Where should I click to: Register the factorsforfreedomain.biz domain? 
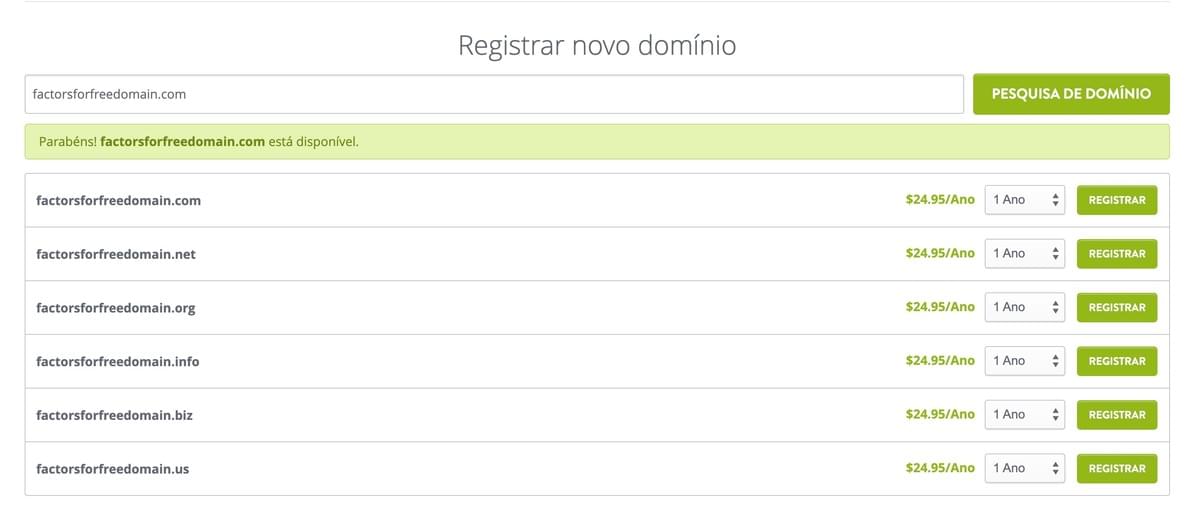tap(1116, 414)
